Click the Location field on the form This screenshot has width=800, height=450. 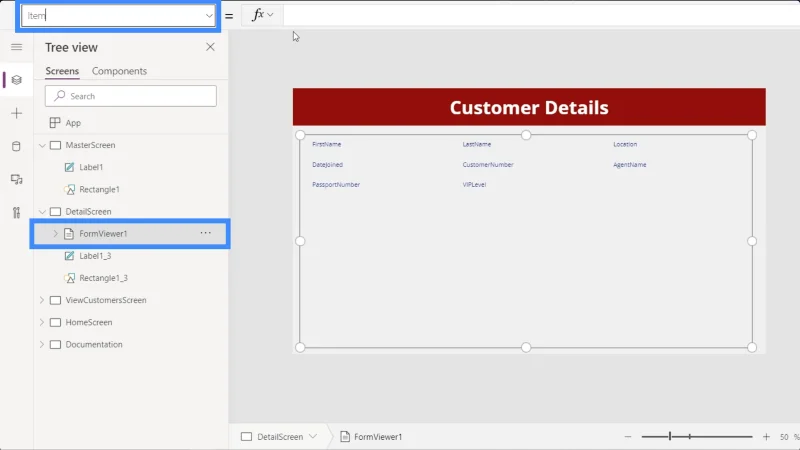pyautogui.click(x=625, y=144)
